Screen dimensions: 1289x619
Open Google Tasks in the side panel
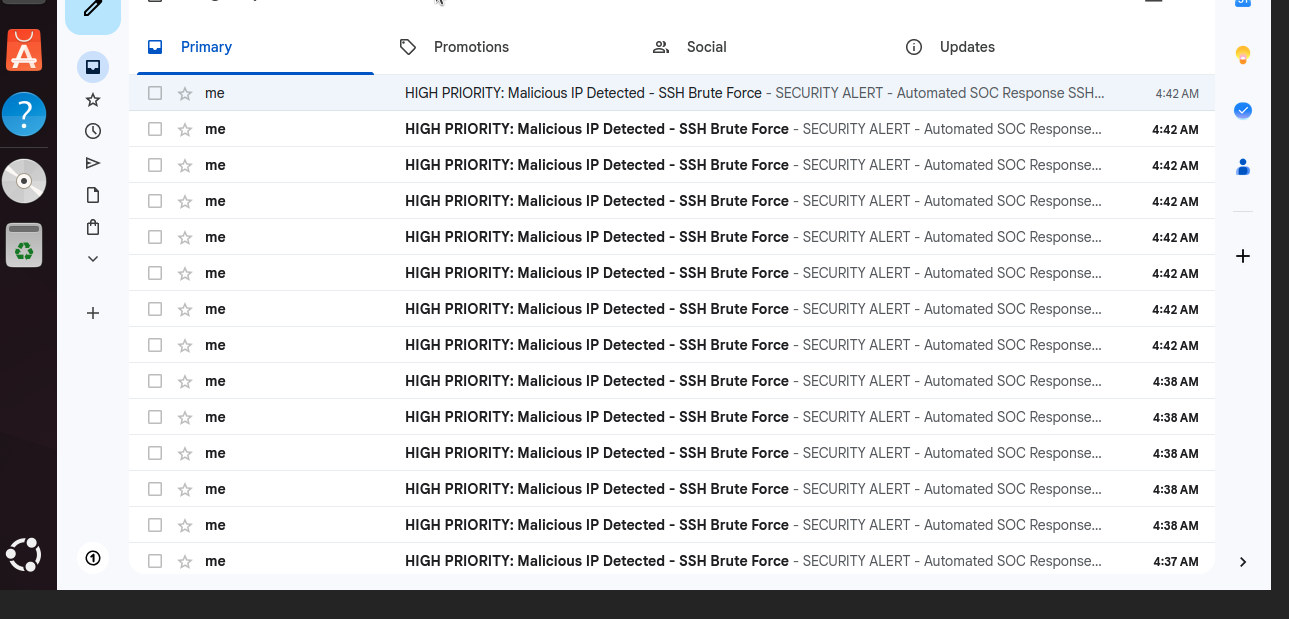pos(1243,110)
